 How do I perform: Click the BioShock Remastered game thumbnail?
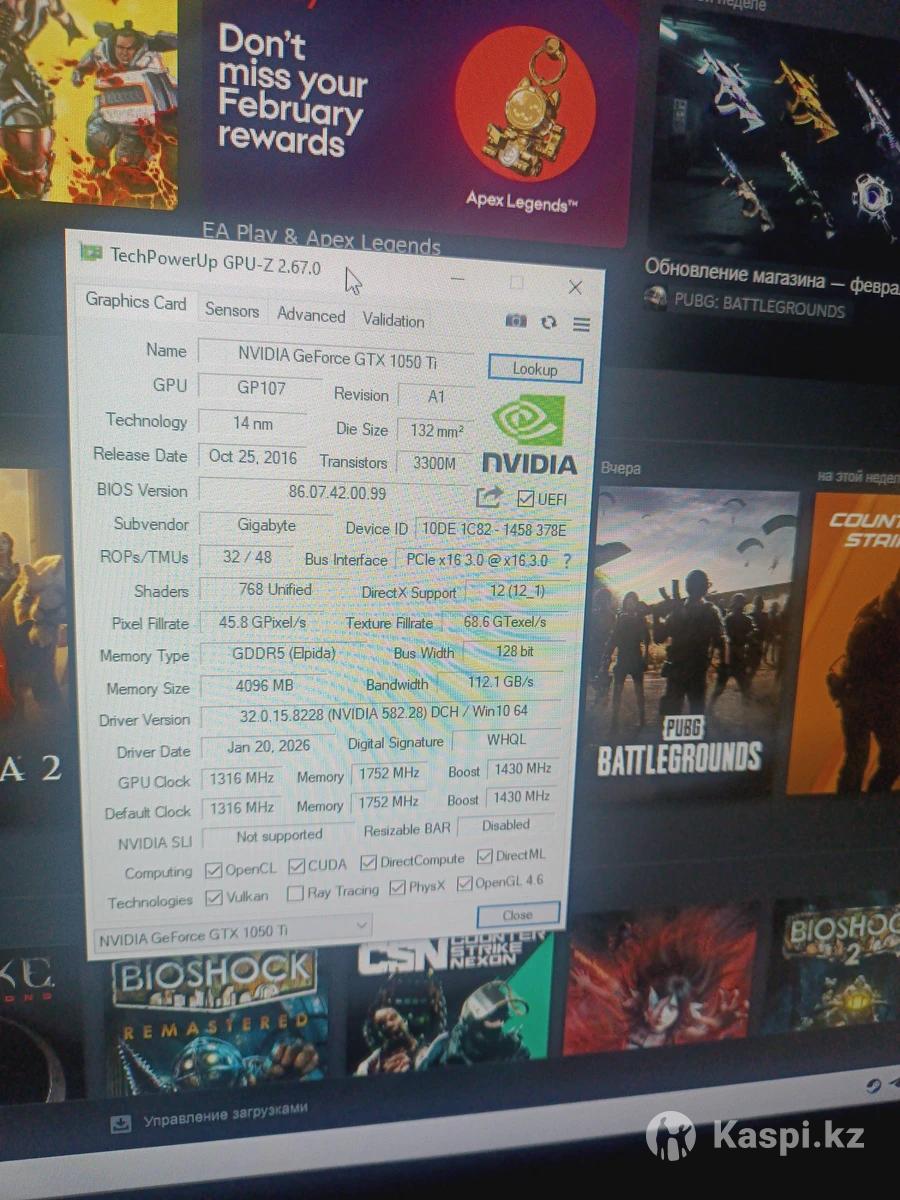(x=217, y=1018)
